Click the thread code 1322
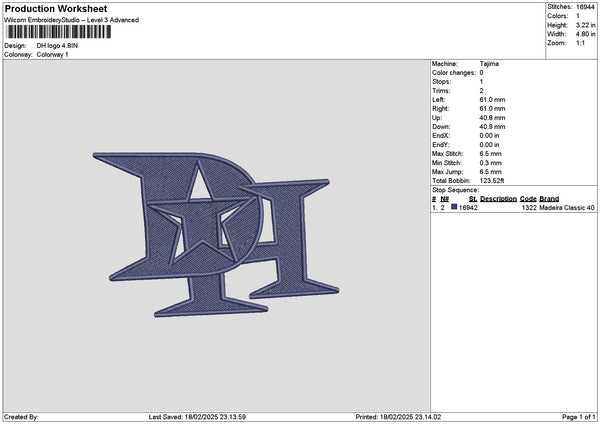600x424 pixels. tap(529, 208)
